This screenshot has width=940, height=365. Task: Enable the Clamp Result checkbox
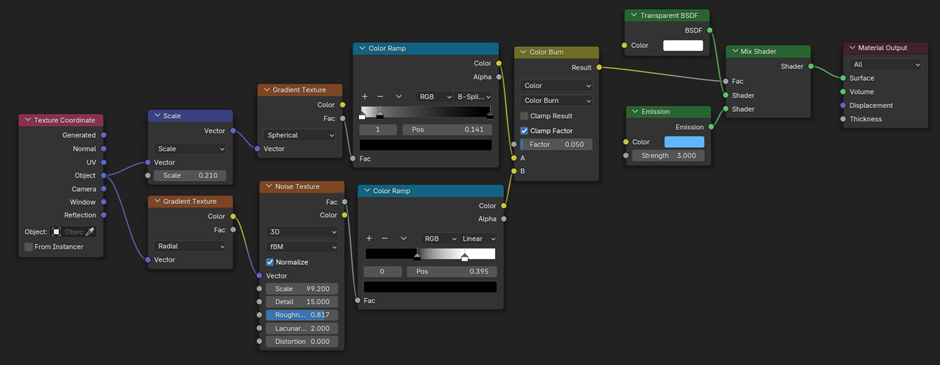525,116
